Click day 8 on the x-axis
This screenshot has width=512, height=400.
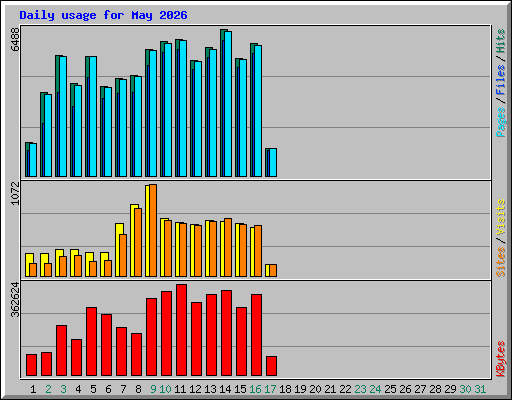138,389
